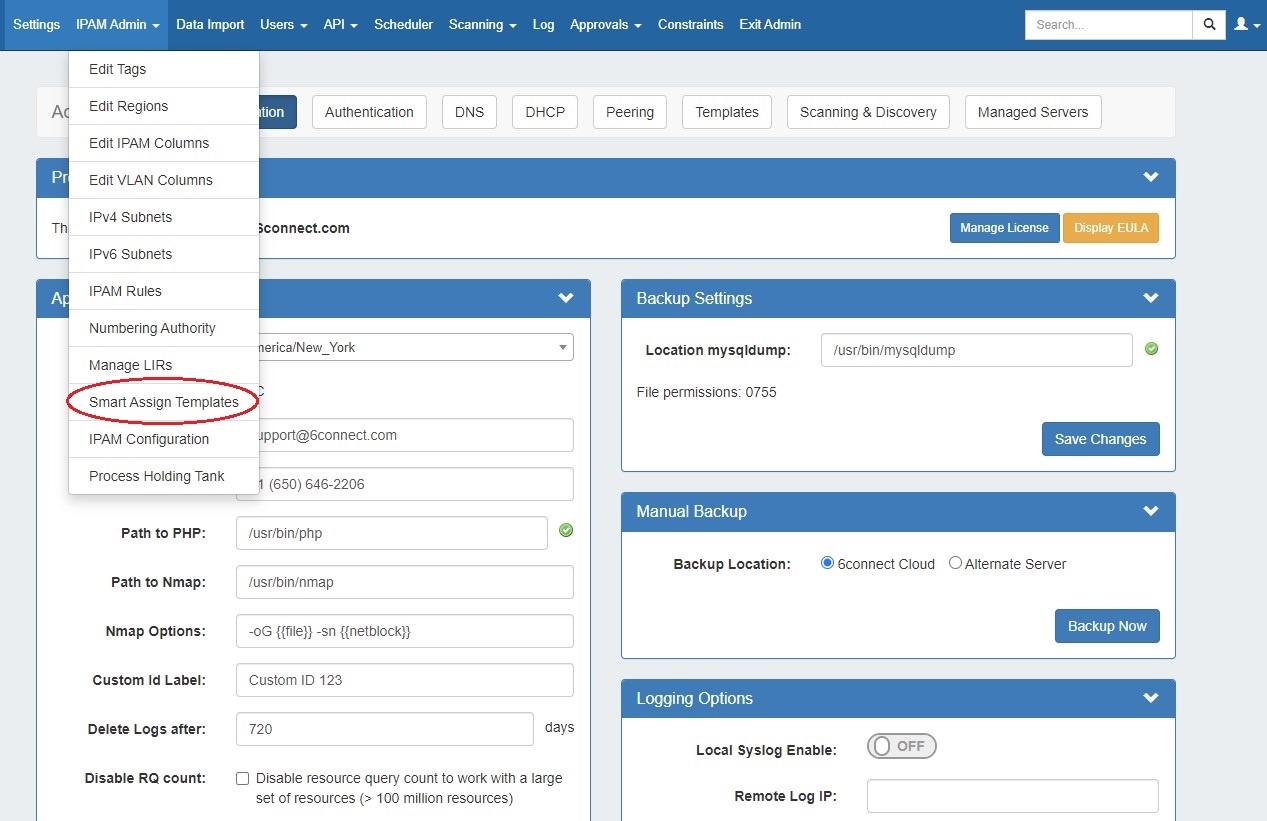
Task: Select 6connect Cloud backup location
Action: pyautogui.click(x=827, y=563)
